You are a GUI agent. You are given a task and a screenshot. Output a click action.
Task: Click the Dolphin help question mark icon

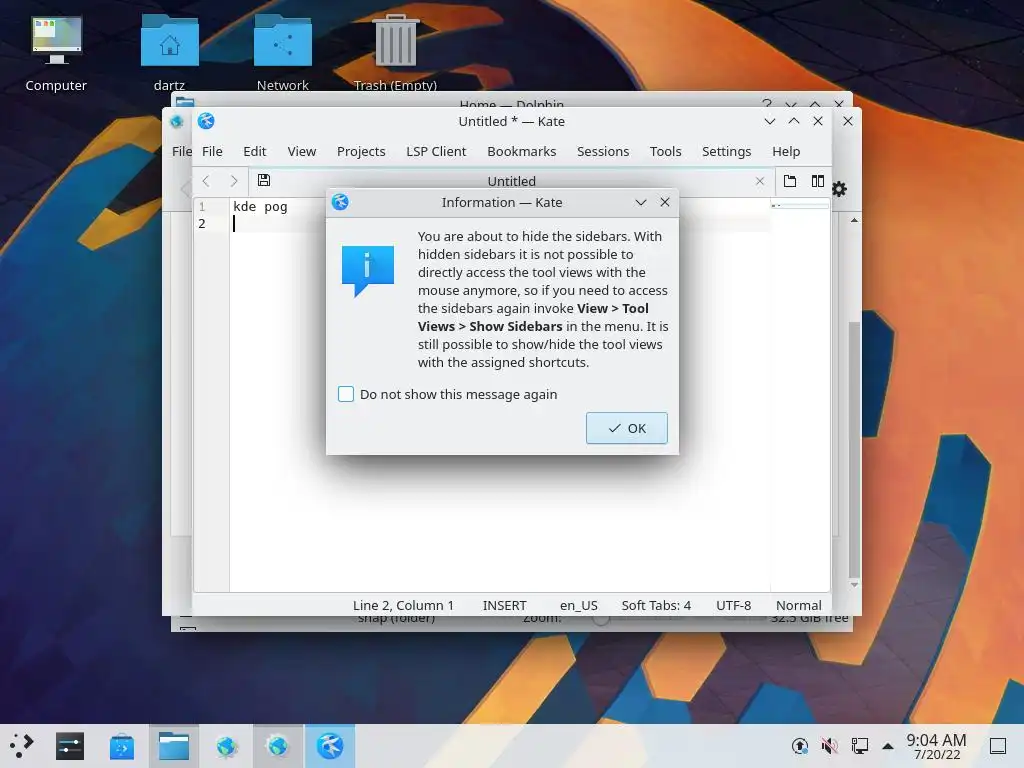tap(767, 103)
